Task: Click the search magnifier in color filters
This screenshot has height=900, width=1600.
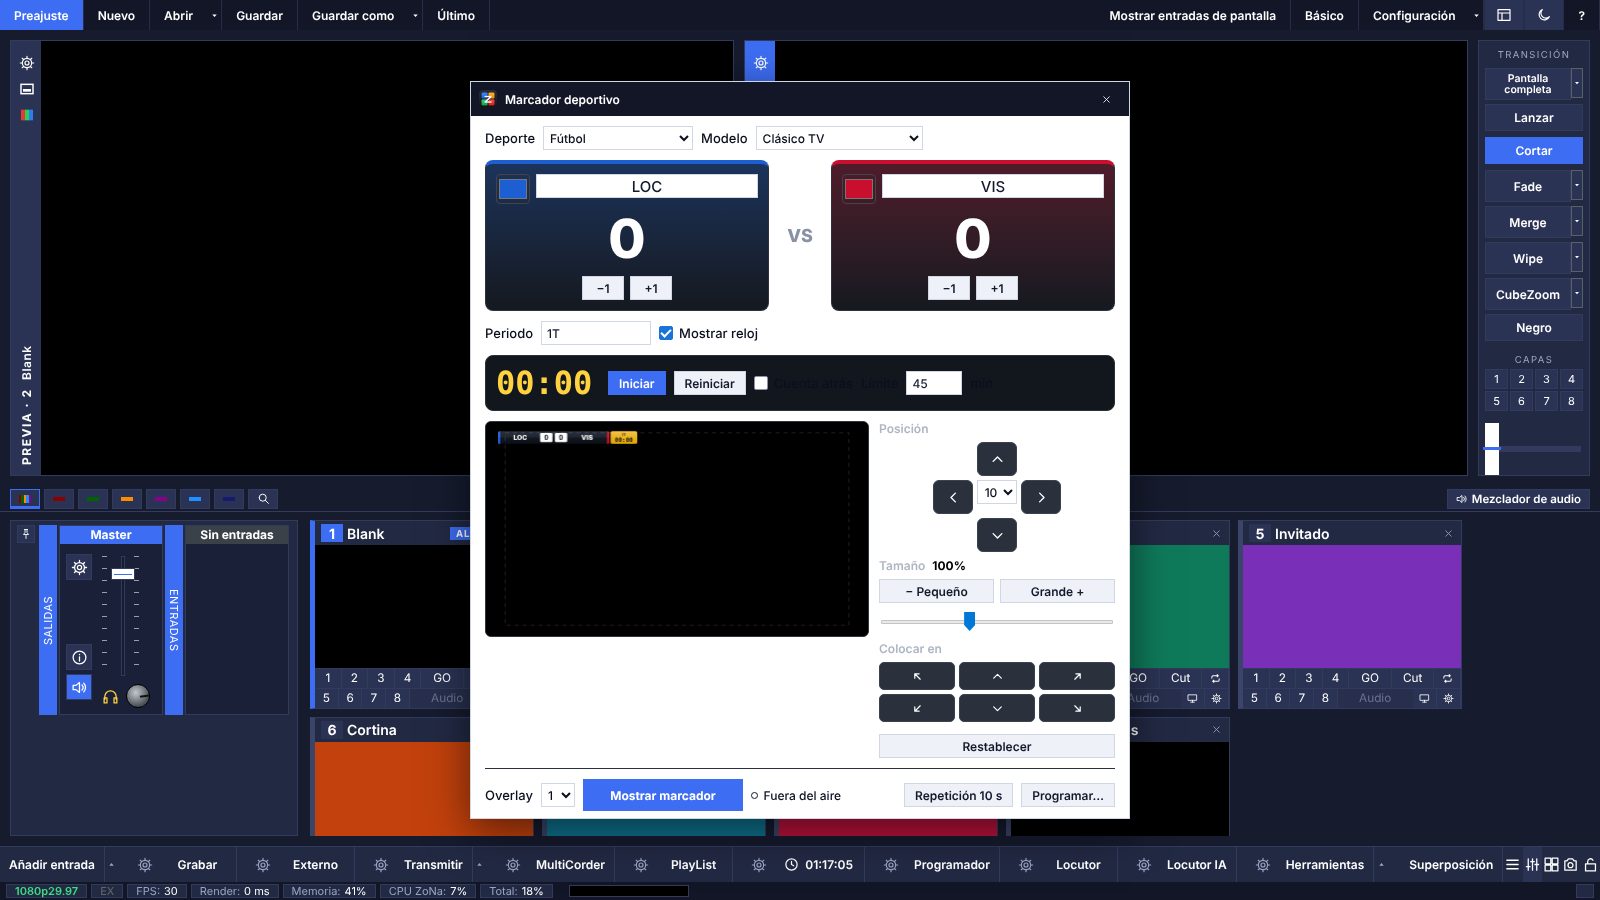Action: 263,498
